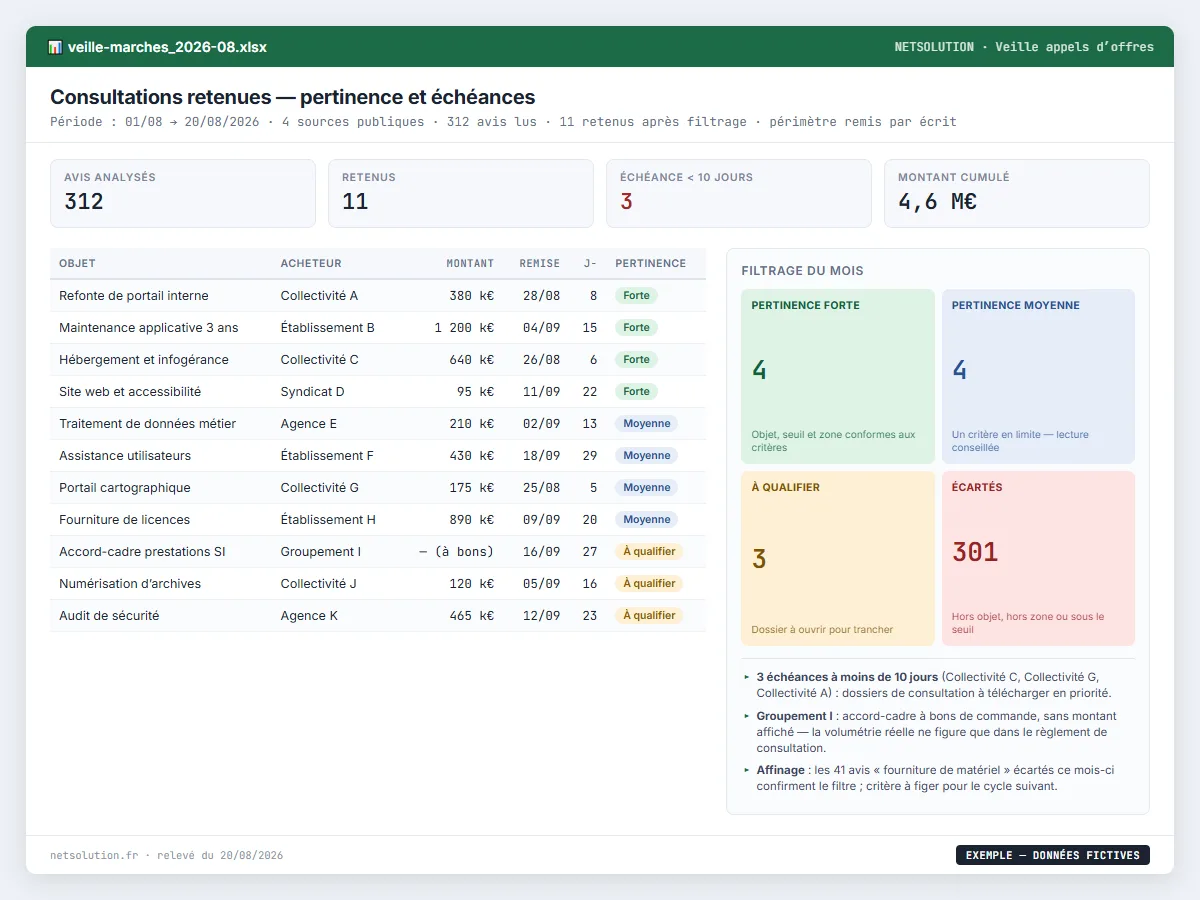Click the Consultations retenues page title
The image size is (1200, 900).
[293, 97]
